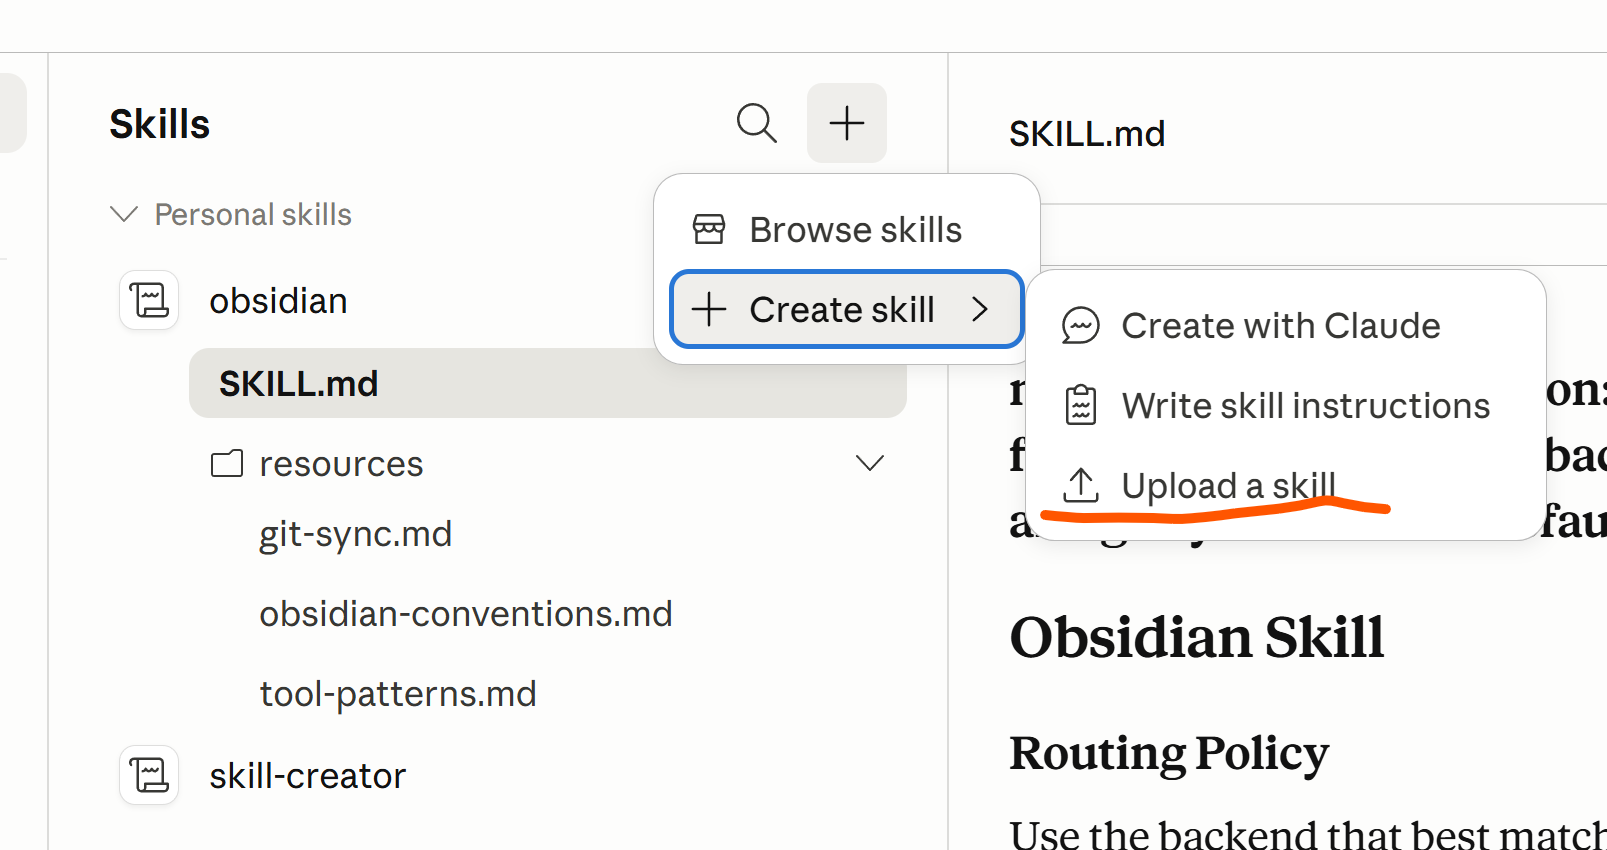Click the Browse skills storefront icon
Screen dimensions: 1607x850
pos(709,229)
